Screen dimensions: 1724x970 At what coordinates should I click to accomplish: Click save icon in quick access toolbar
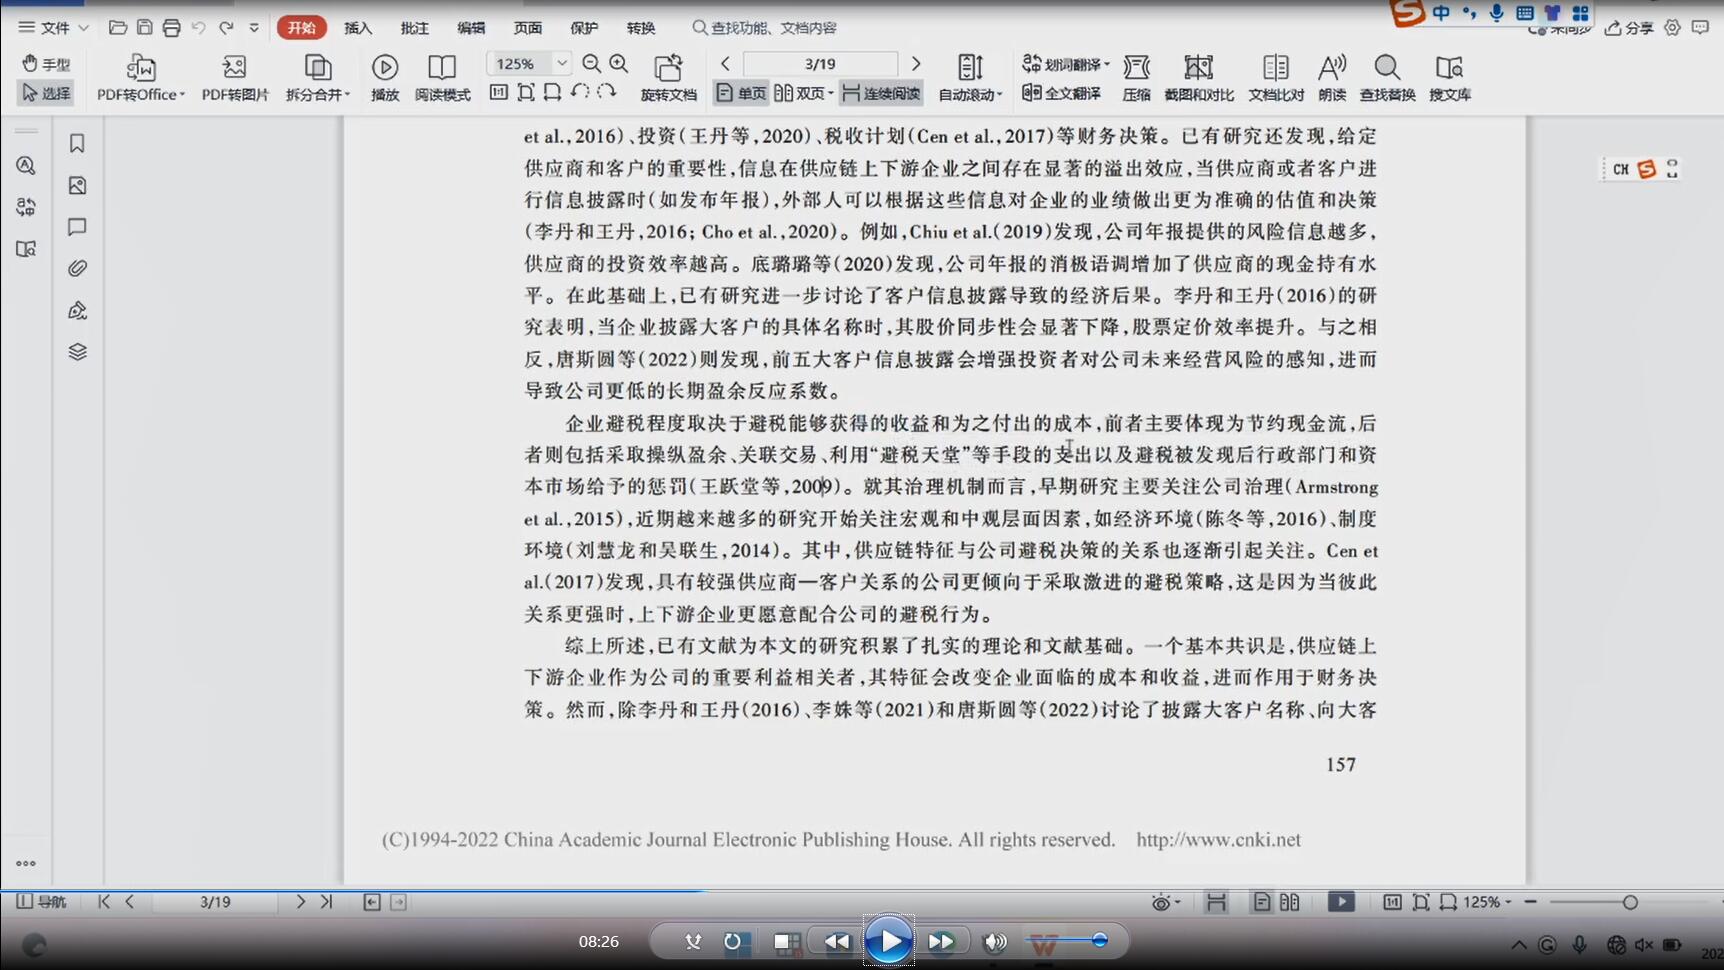(x=145, y=28)
